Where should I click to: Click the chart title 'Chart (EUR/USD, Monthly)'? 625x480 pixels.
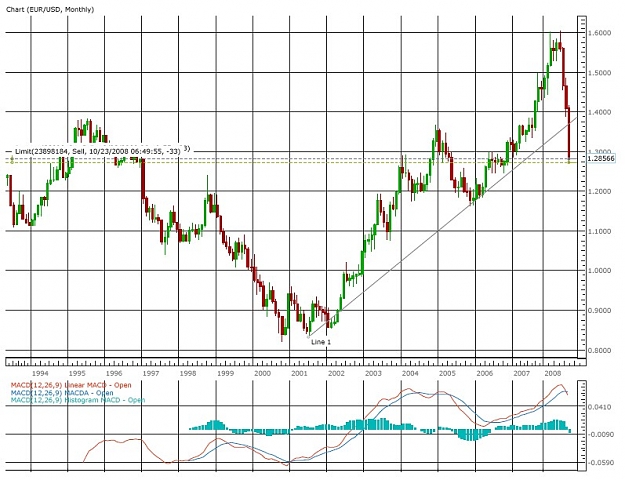(50, 10)
